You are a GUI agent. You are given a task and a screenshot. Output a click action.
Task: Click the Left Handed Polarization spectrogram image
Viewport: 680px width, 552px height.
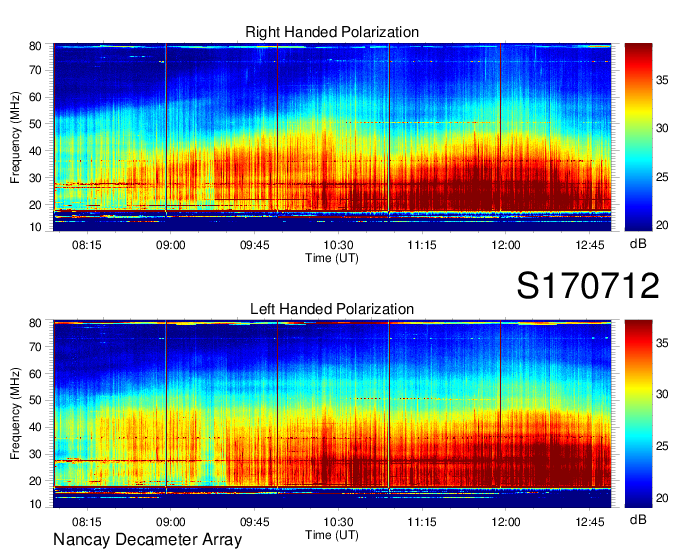[x=332, y=414]
